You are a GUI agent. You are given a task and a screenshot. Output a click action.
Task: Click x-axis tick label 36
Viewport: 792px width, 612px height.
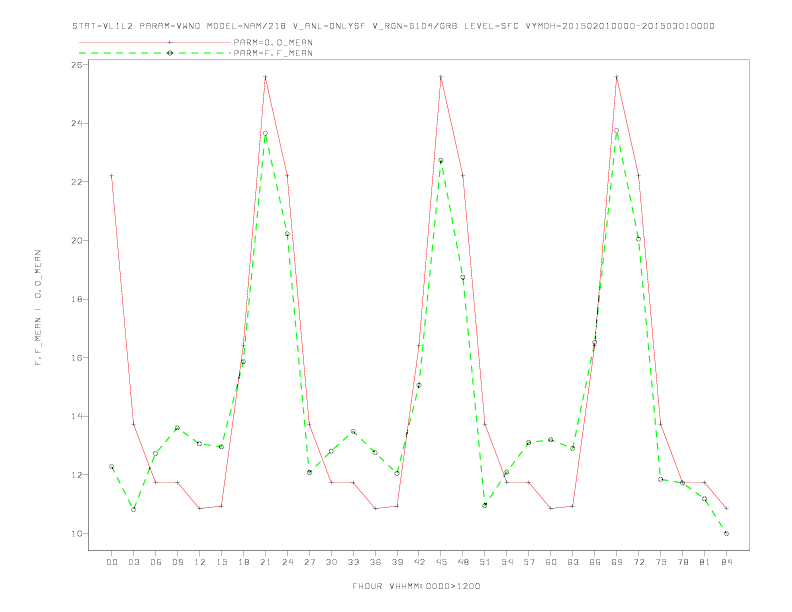click(375, 562)
